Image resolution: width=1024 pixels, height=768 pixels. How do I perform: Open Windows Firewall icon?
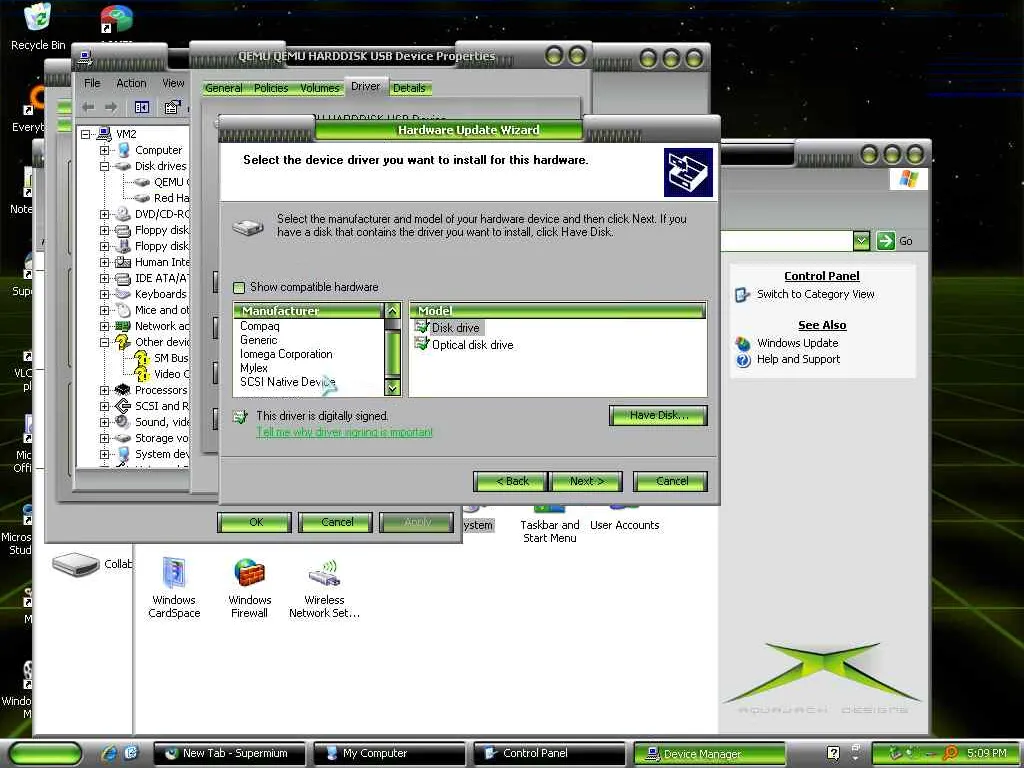[249, 587]
